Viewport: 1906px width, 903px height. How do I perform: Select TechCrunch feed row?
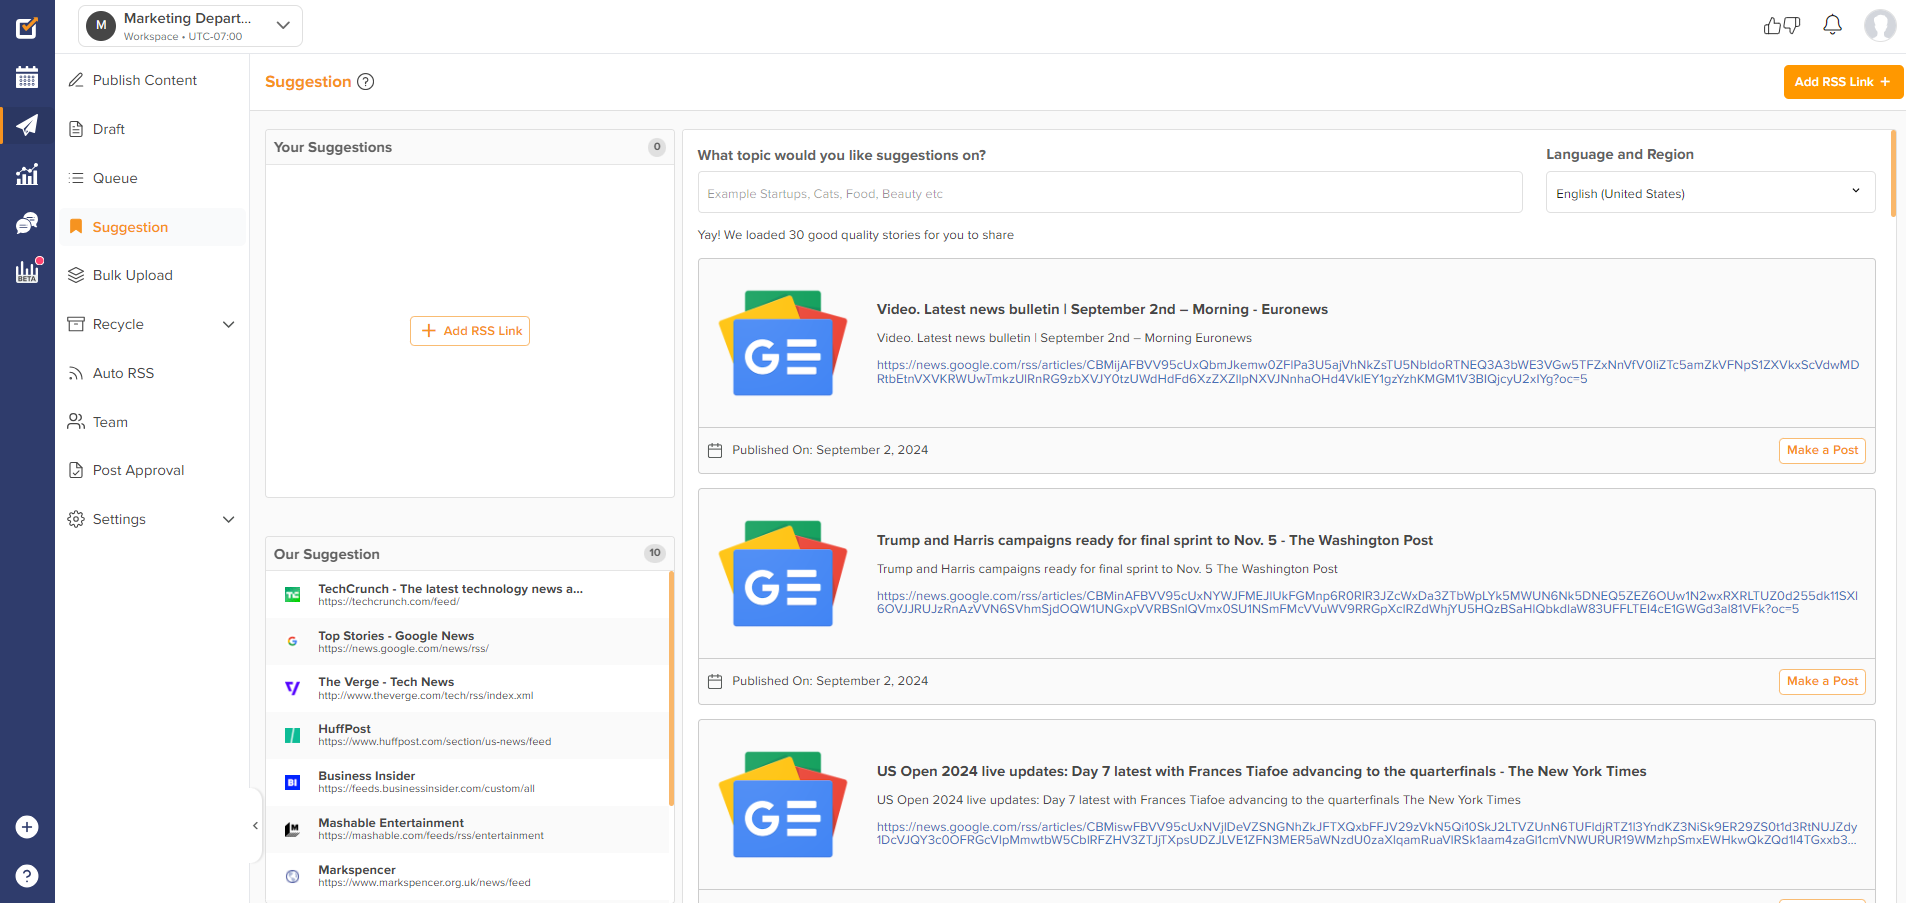(x=467, y=595)
